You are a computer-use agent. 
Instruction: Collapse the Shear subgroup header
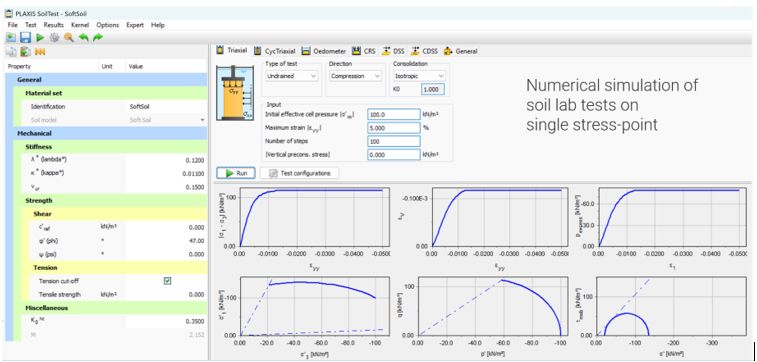point(114,214)
